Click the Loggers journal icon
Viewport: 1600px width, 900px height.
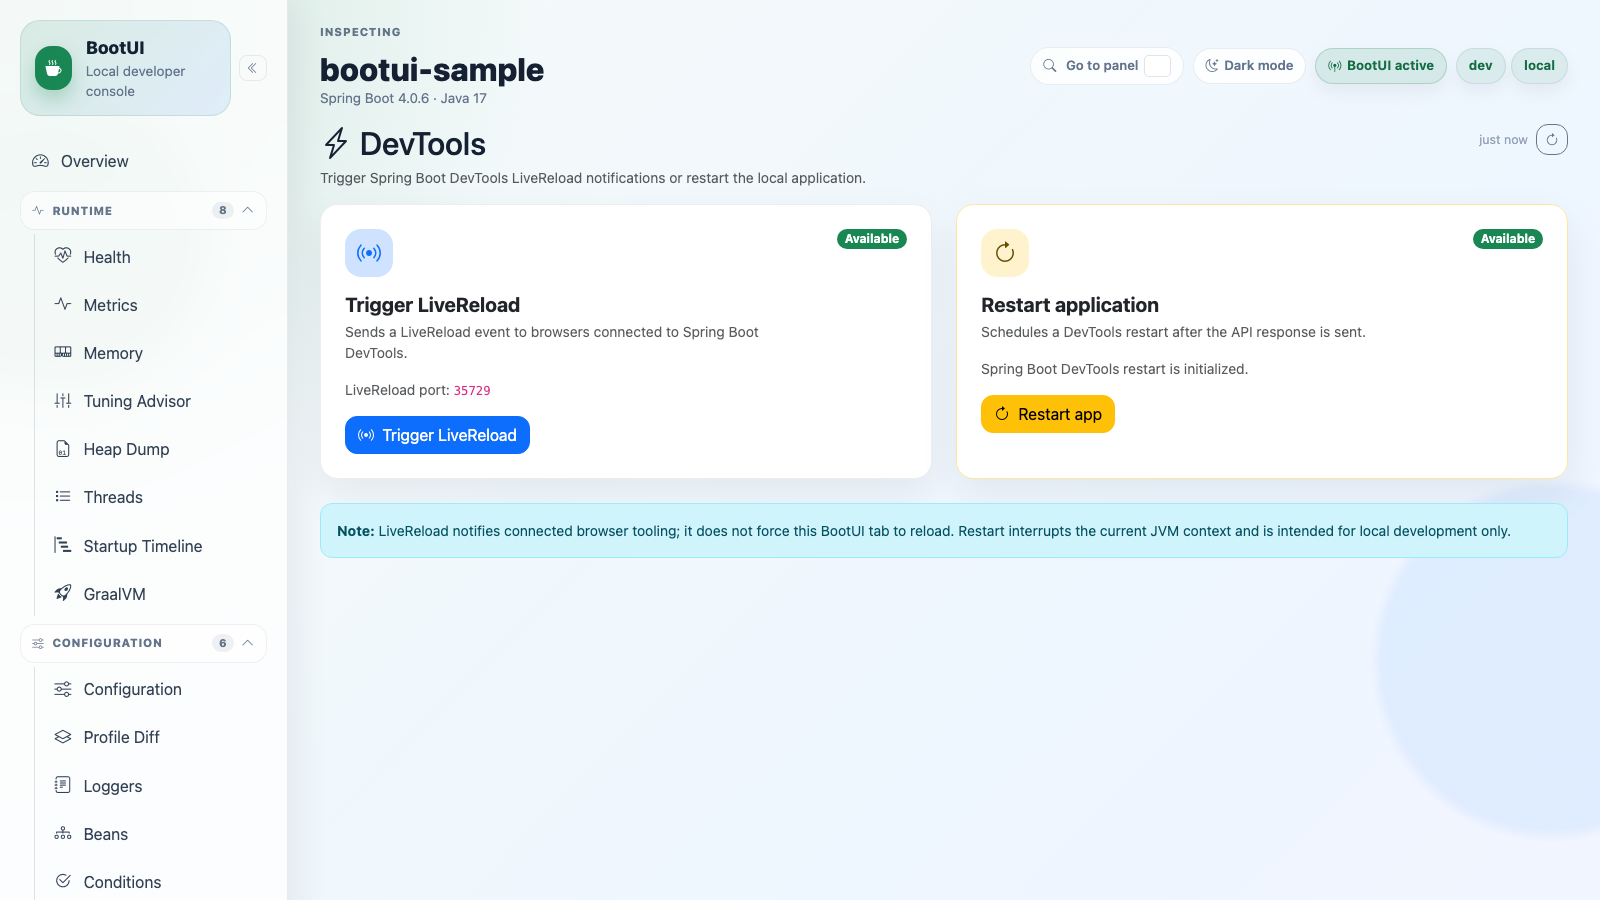63,785
